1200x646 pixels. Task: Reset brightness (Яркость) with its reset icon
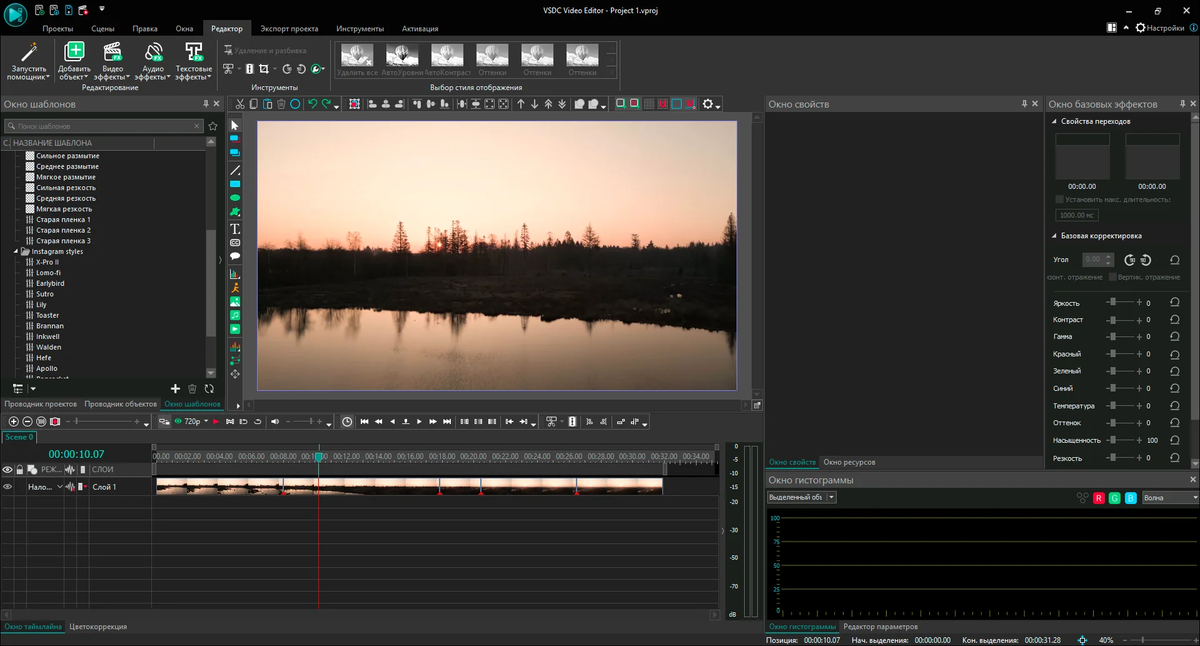click(1175, 302)
